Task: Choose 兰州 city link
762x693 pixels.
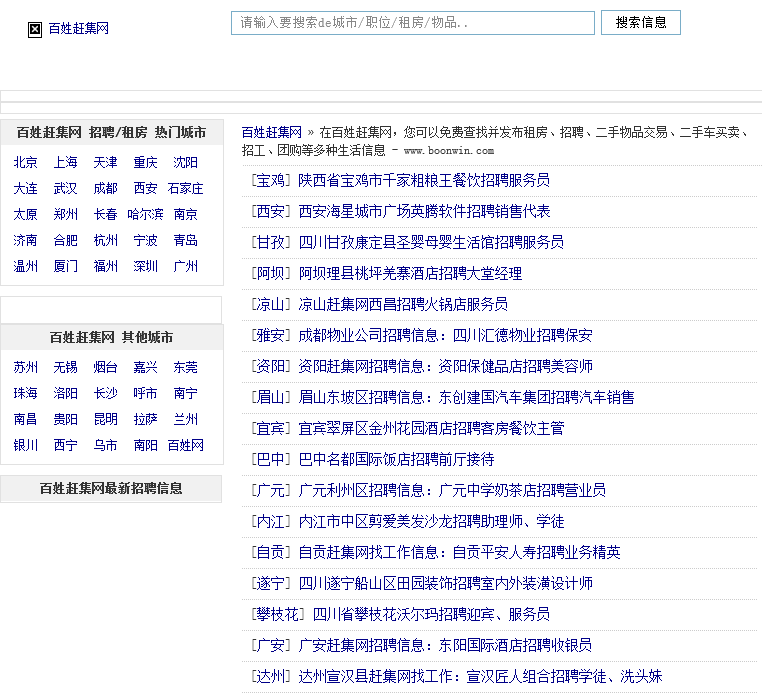Action: click(x=185, y=419)
